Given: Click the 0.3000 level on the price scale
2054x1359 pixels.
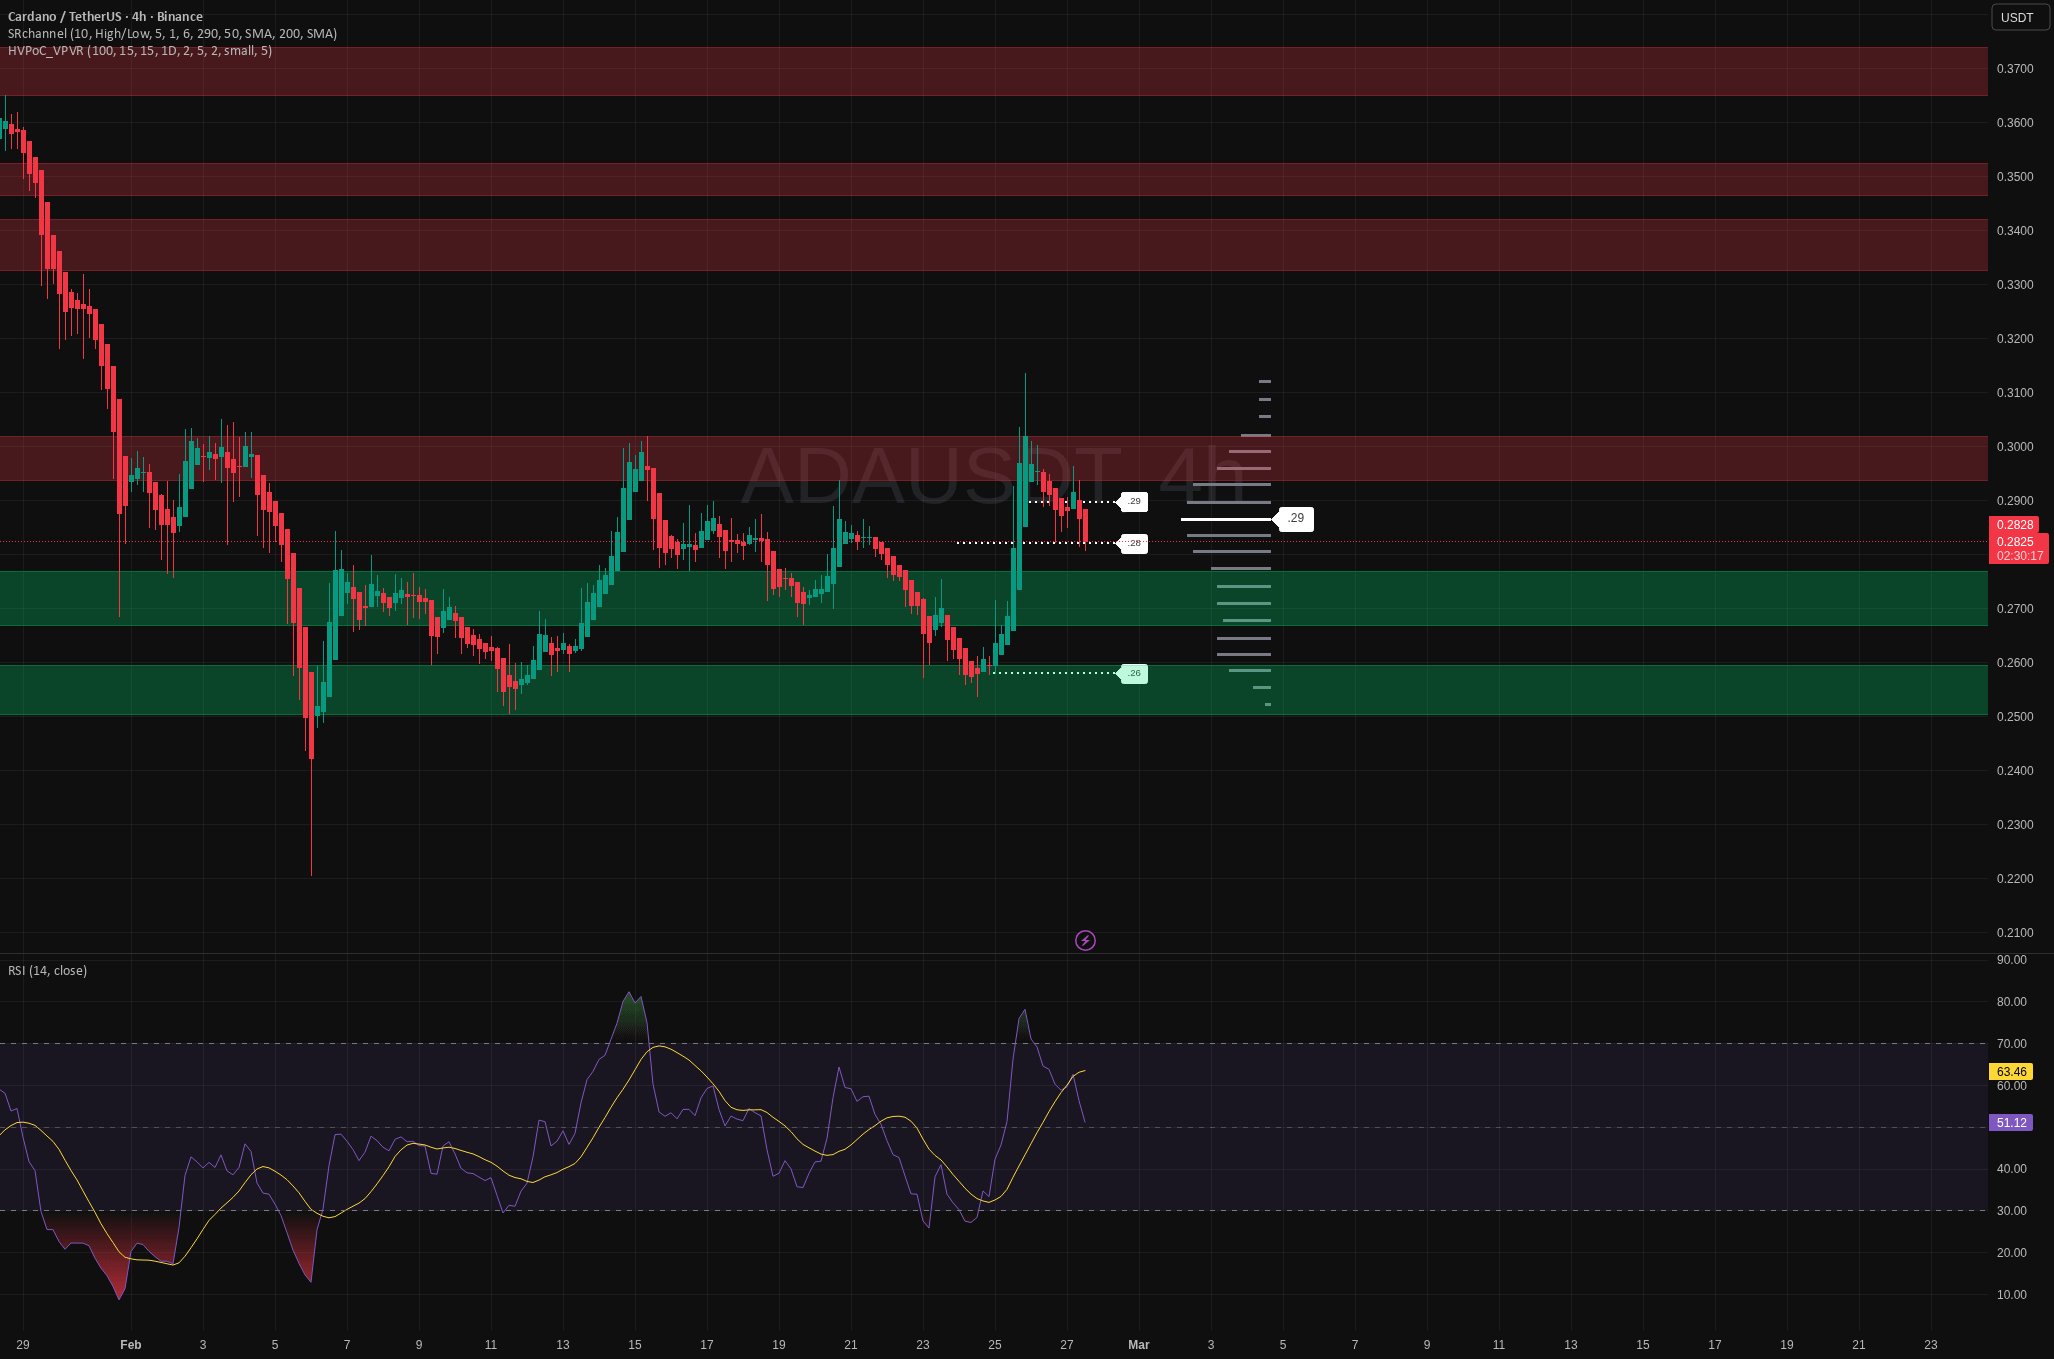Looking at the screenshot, I should (x=2014, y=447).
